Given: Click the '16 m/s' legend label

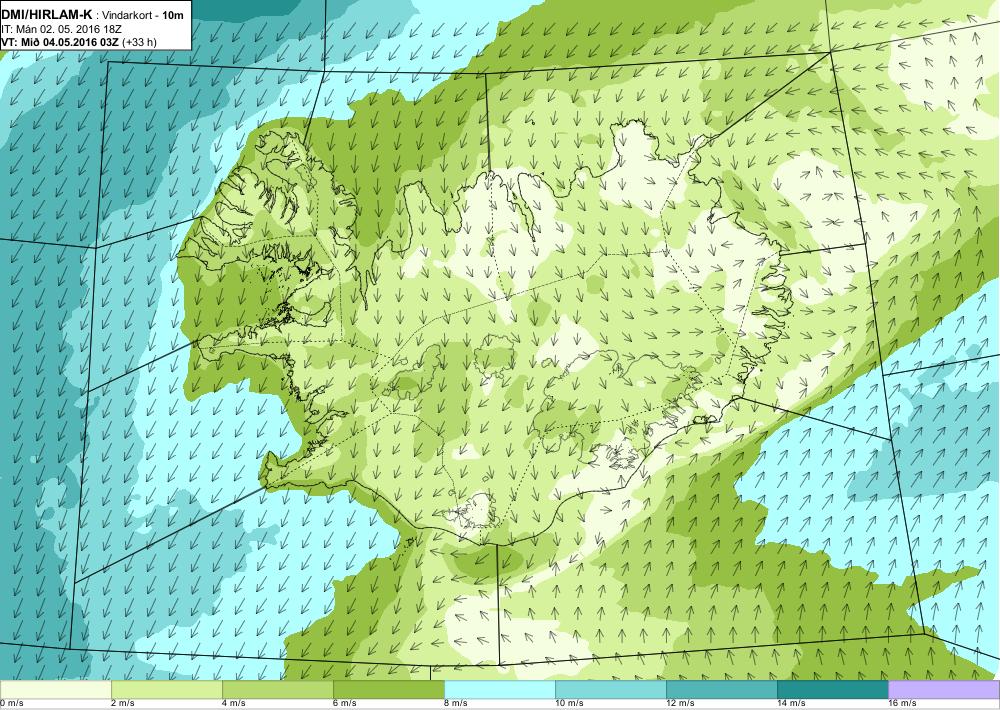Looking at the screenshot, I should point(902,704).
